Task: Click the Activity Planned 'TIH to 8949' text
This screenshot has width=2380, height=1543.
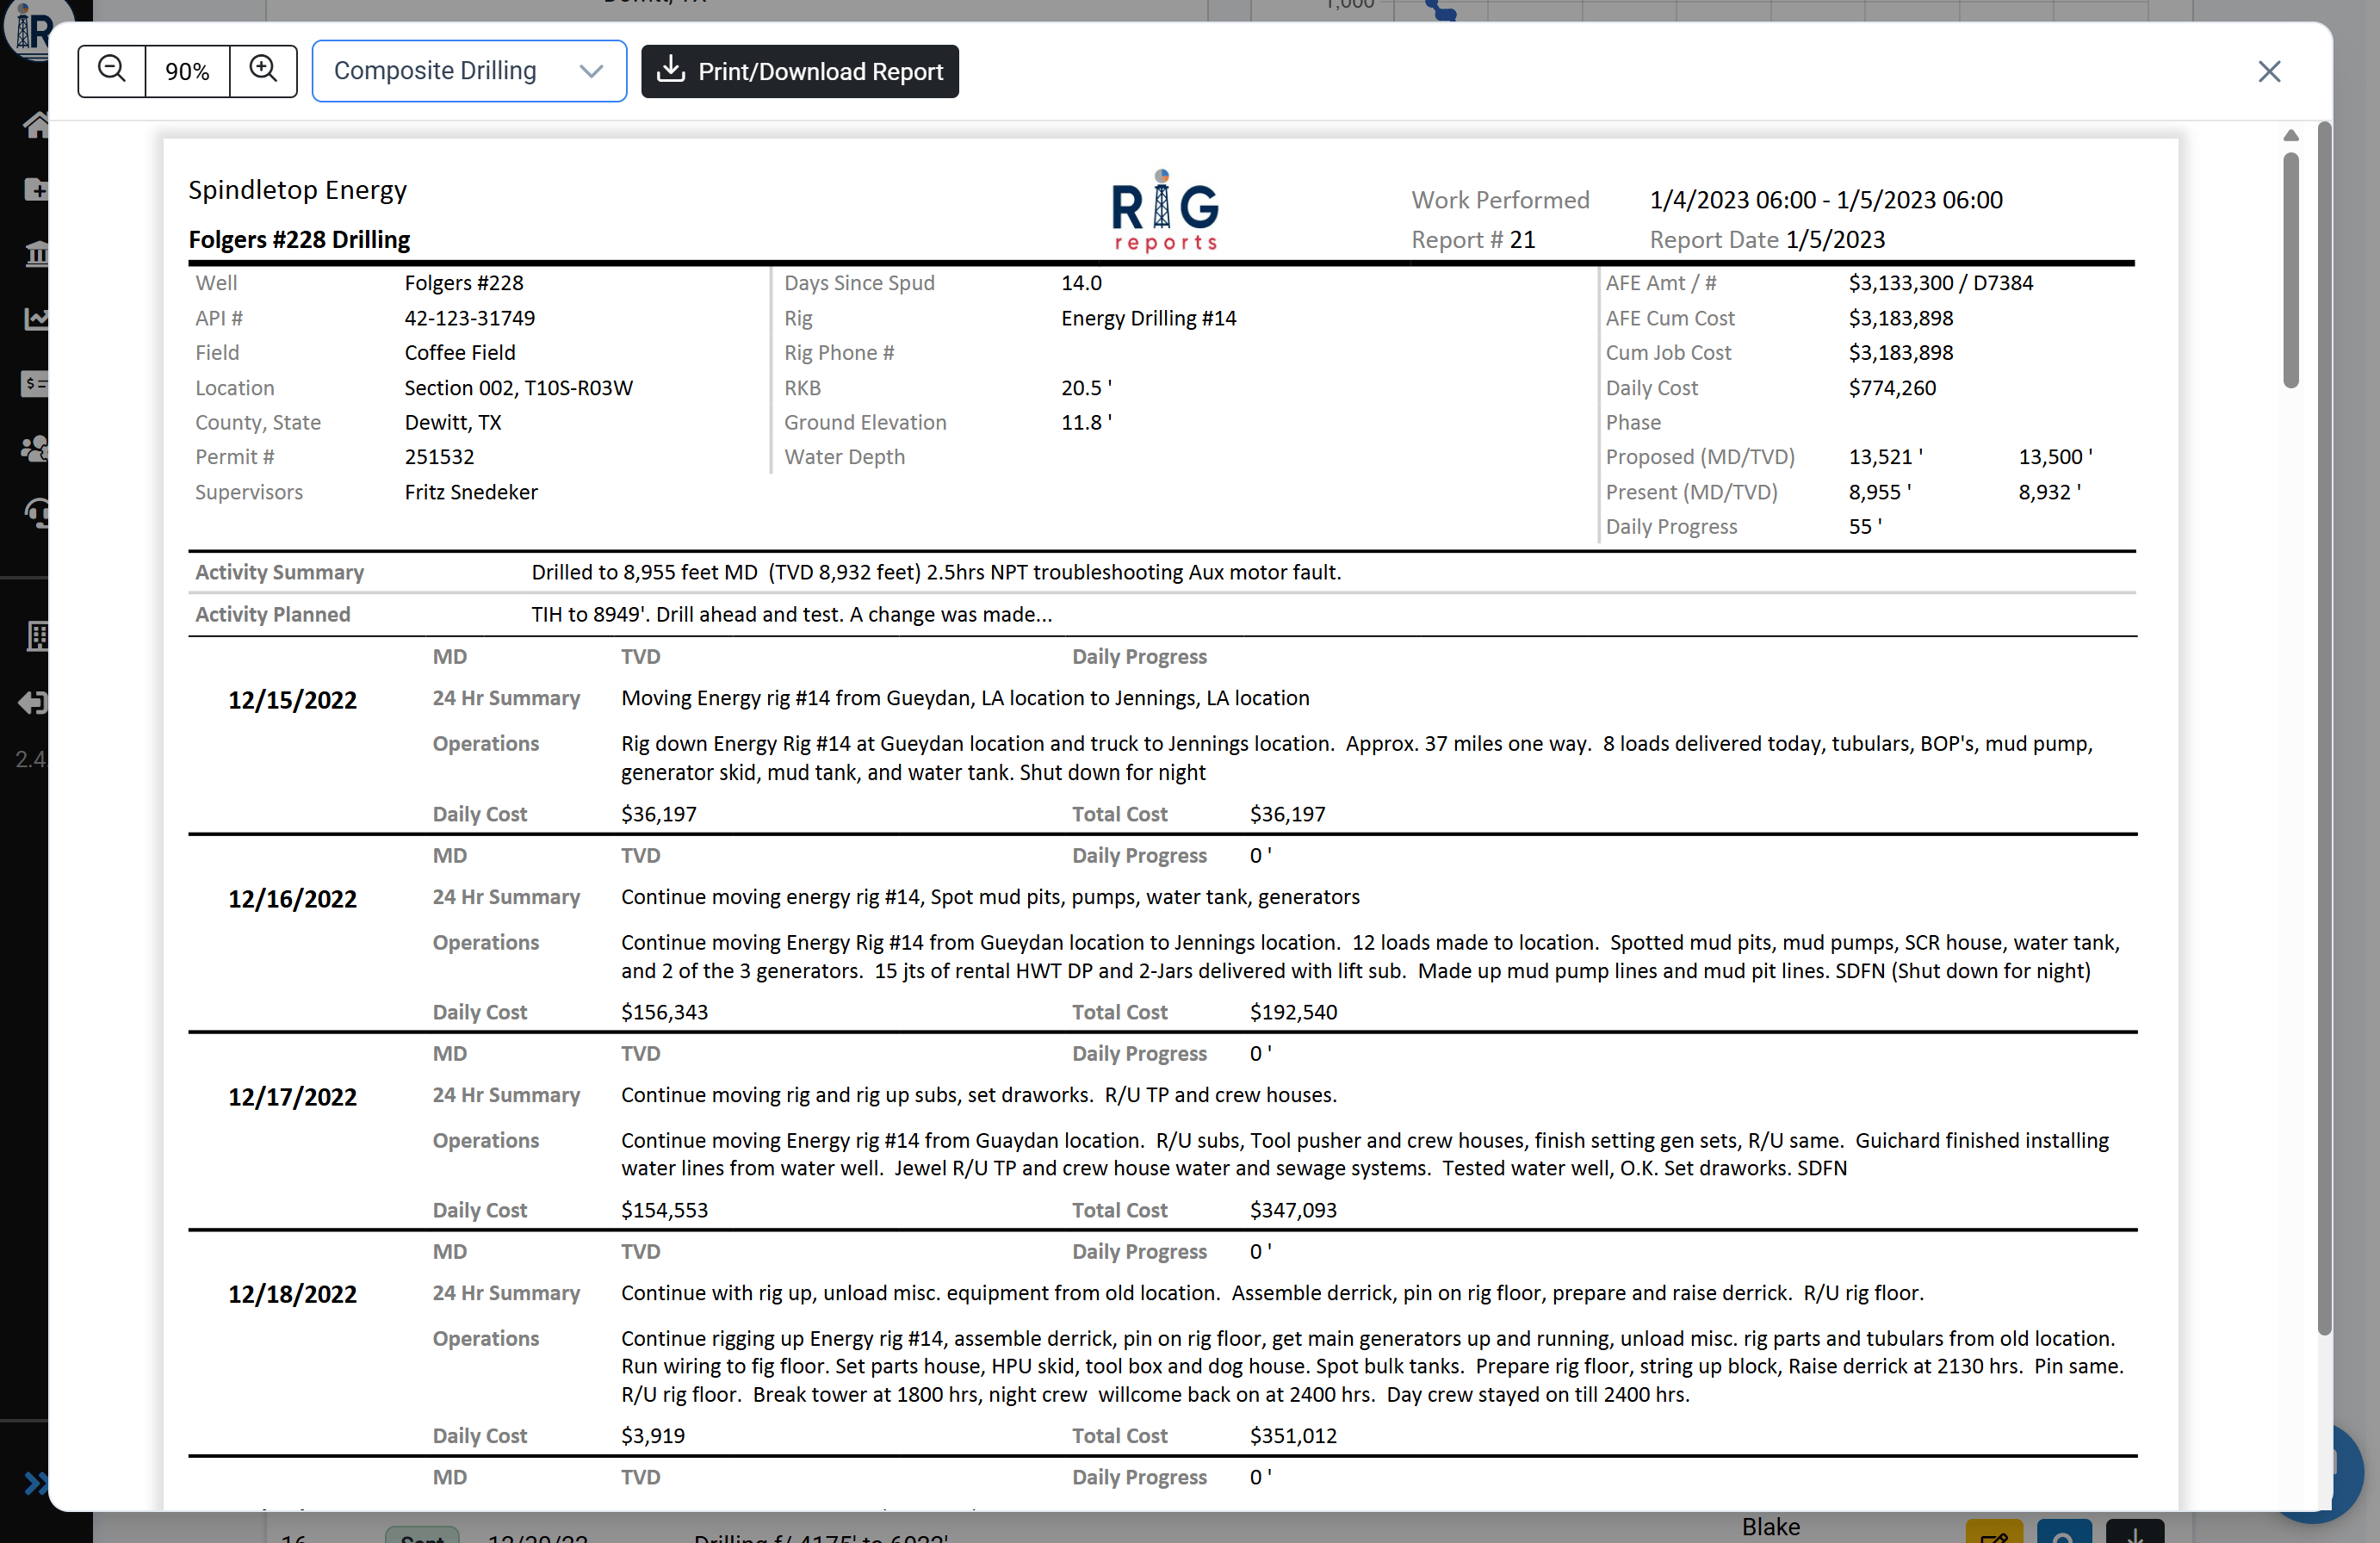Action: (x=791, y=614)
